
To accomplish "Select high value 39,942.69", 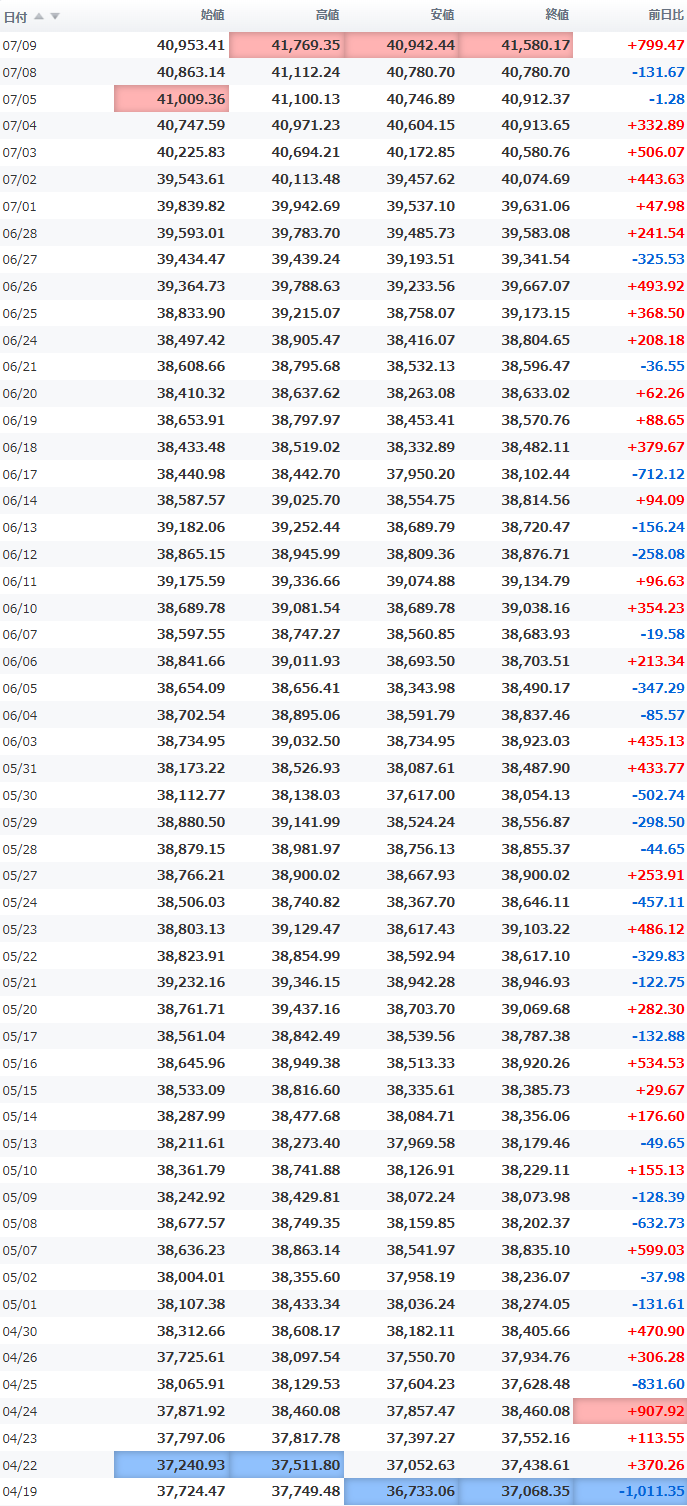I will (x=306, y=206).
